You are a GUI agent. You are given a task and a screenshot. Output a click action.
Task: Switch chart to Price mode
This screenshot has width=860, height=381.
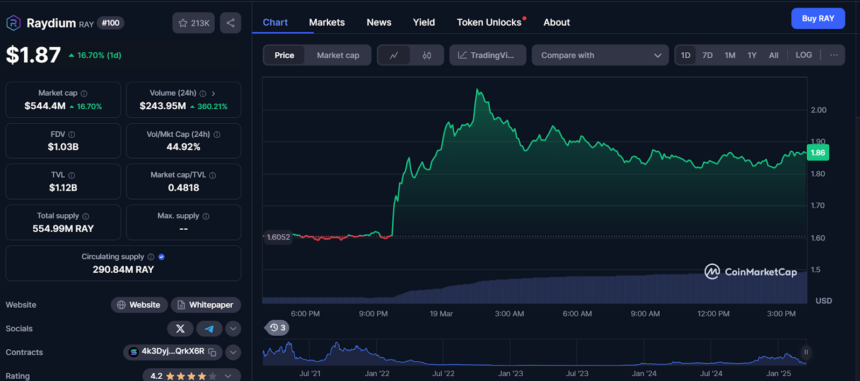[x=284, y=55]
